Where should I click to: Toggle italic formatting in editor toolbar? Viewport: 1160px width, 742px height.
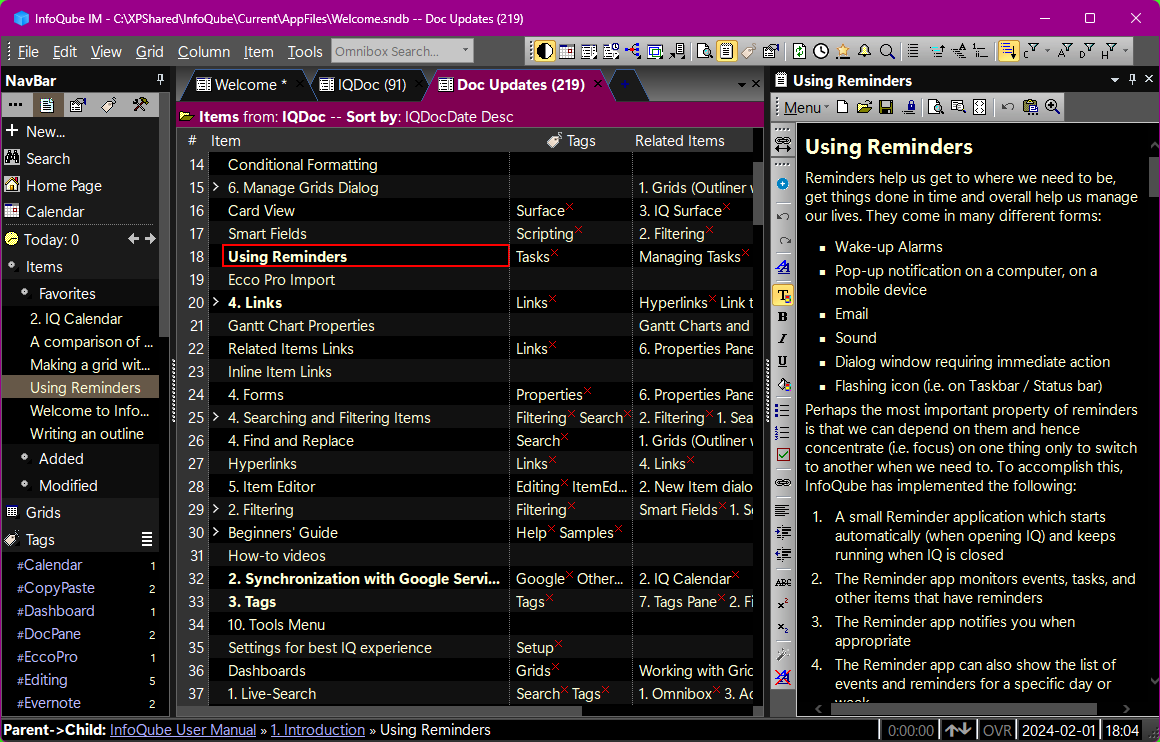coord(783,339)
